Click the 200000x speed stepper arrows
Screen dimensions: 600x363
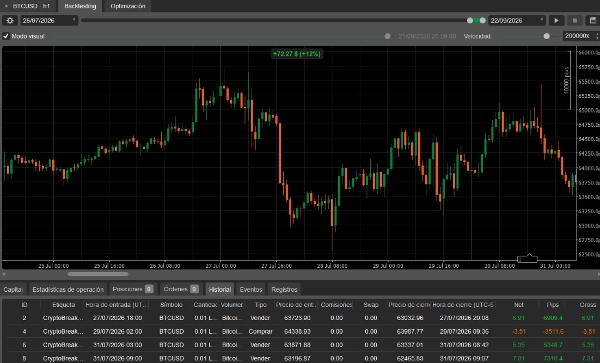598,36
